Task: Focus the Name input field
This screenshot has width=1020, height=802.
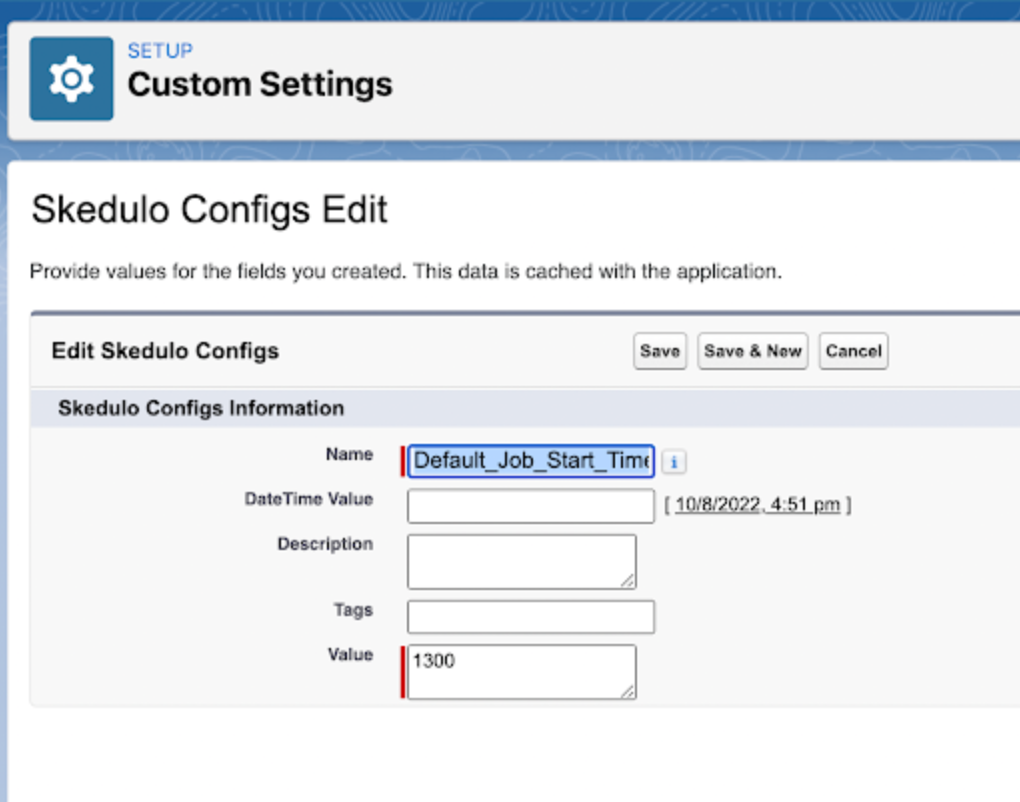Action: pos(531,461)
